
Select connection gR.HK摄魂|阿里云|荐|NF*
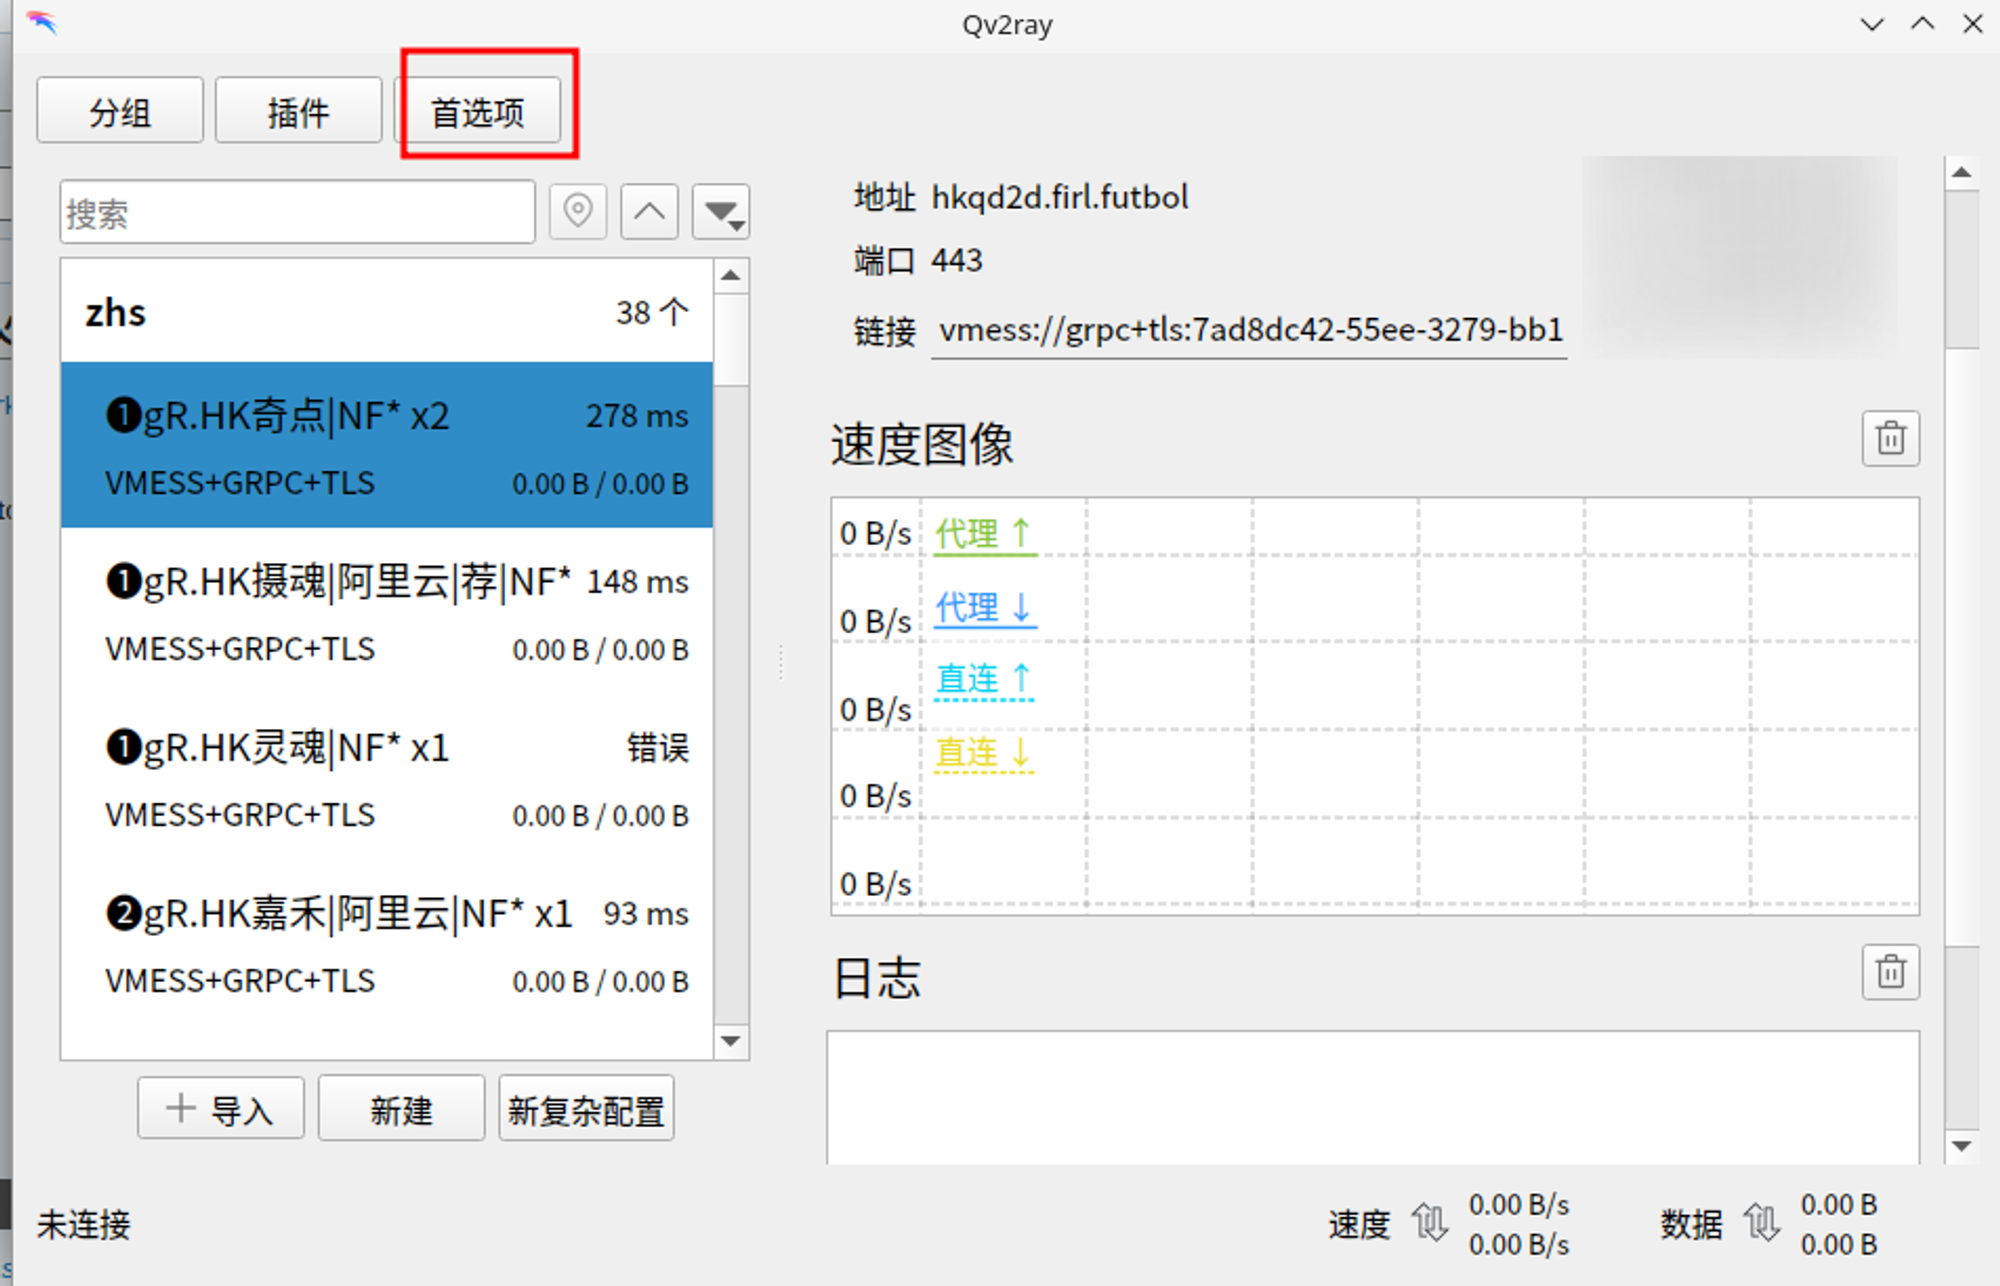(387, 611)
